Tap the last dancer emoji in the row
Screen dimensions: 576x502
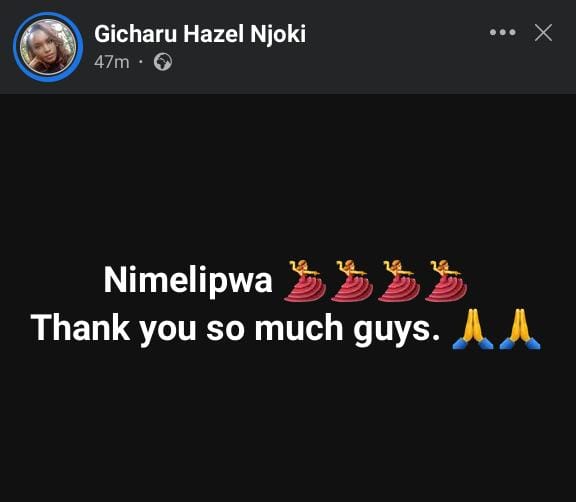pos(446,281)
